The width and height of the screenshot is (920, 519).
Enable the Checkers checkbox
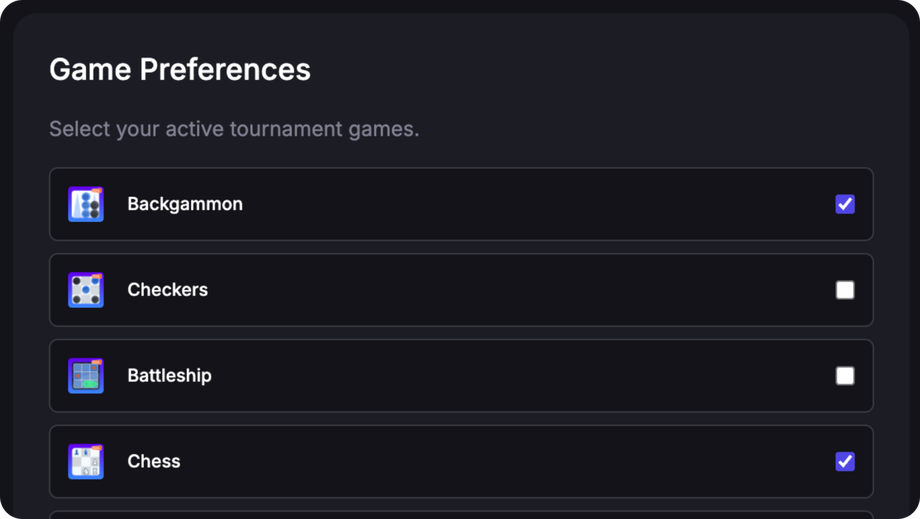845,290
